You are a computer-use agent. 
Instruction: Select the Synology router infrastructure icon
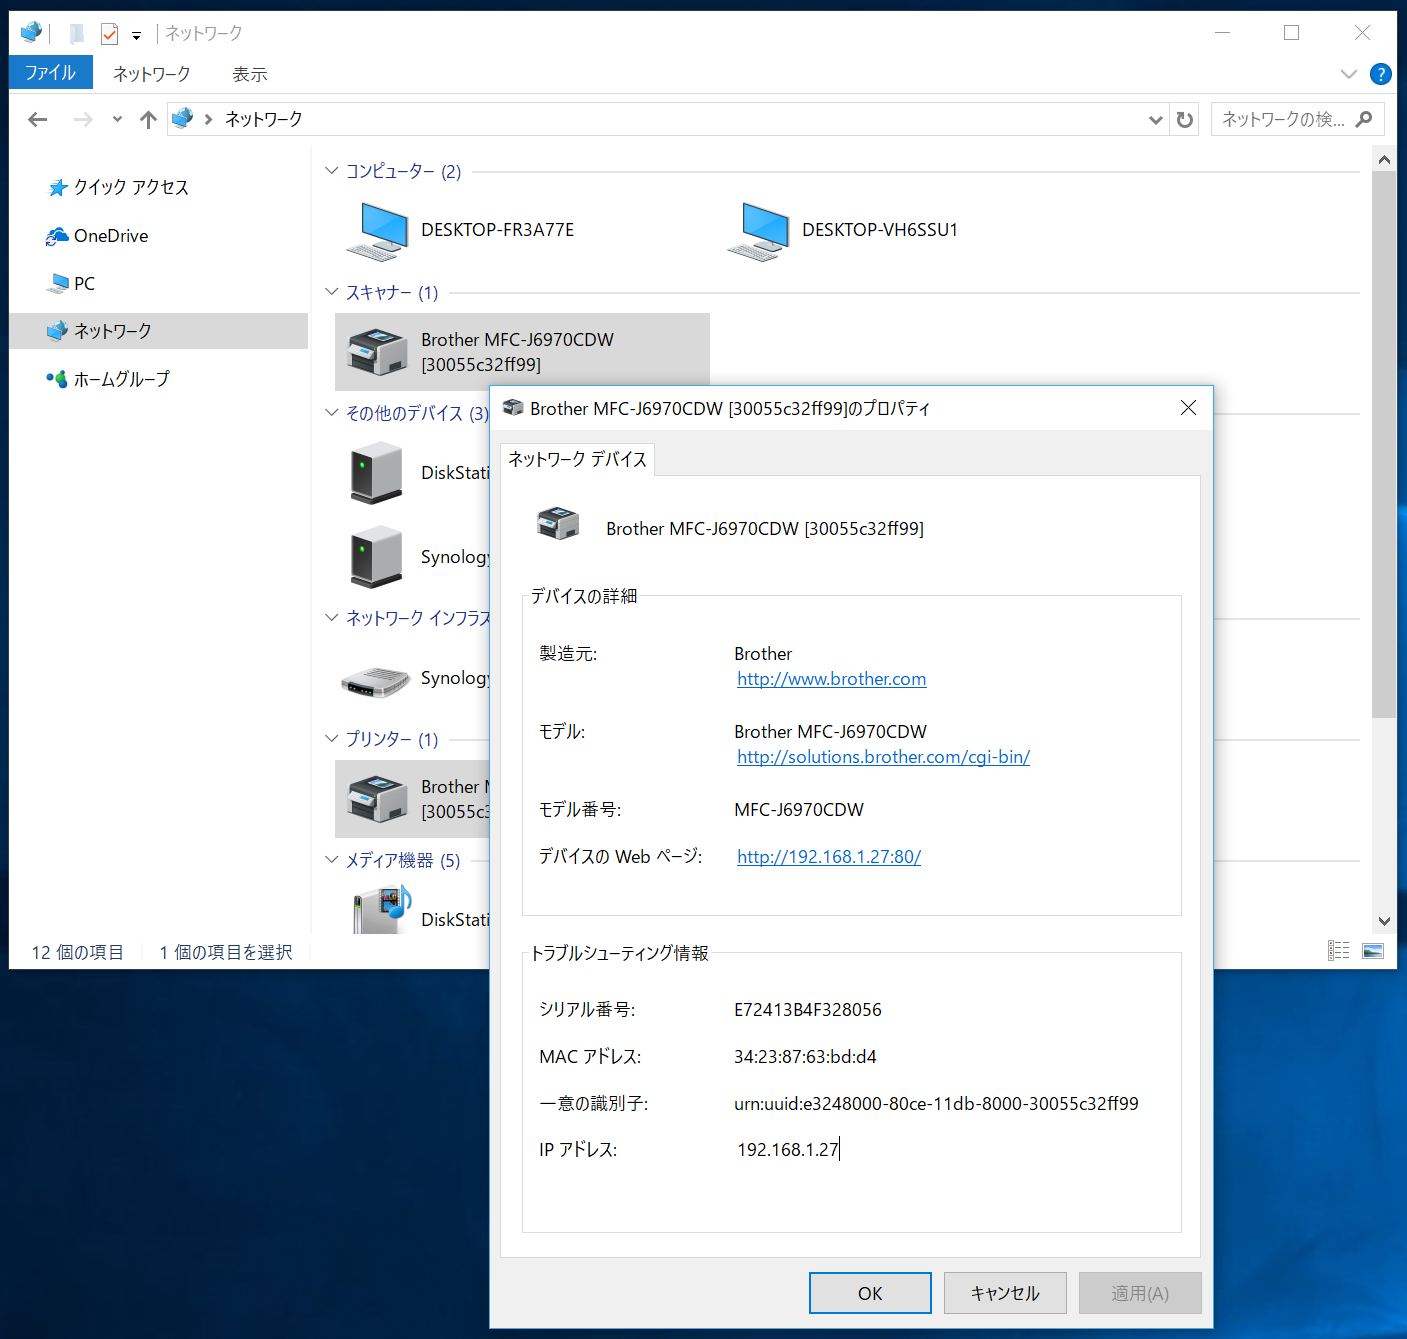[376, 680]
